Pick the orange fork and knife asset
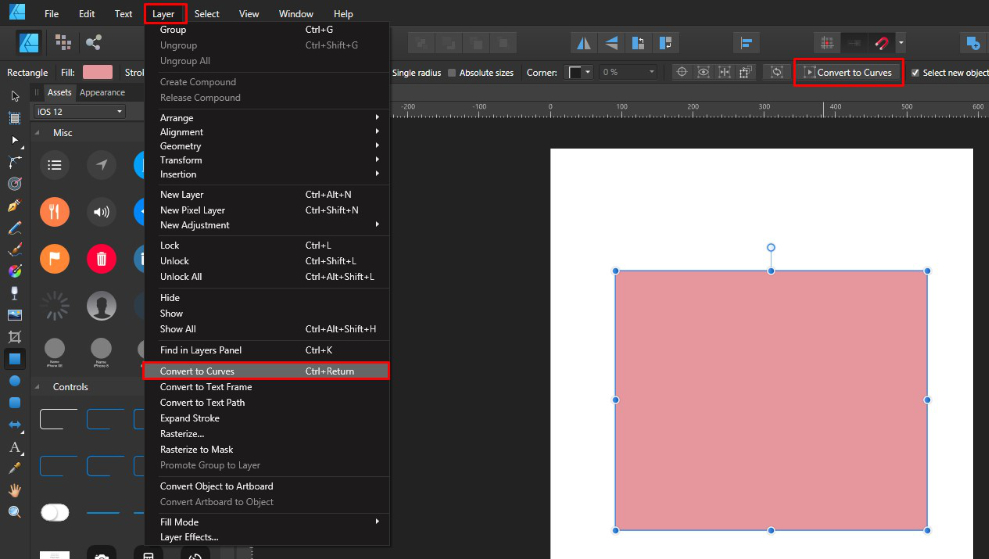This screenshot has width=989, height=559. [55, 212]
